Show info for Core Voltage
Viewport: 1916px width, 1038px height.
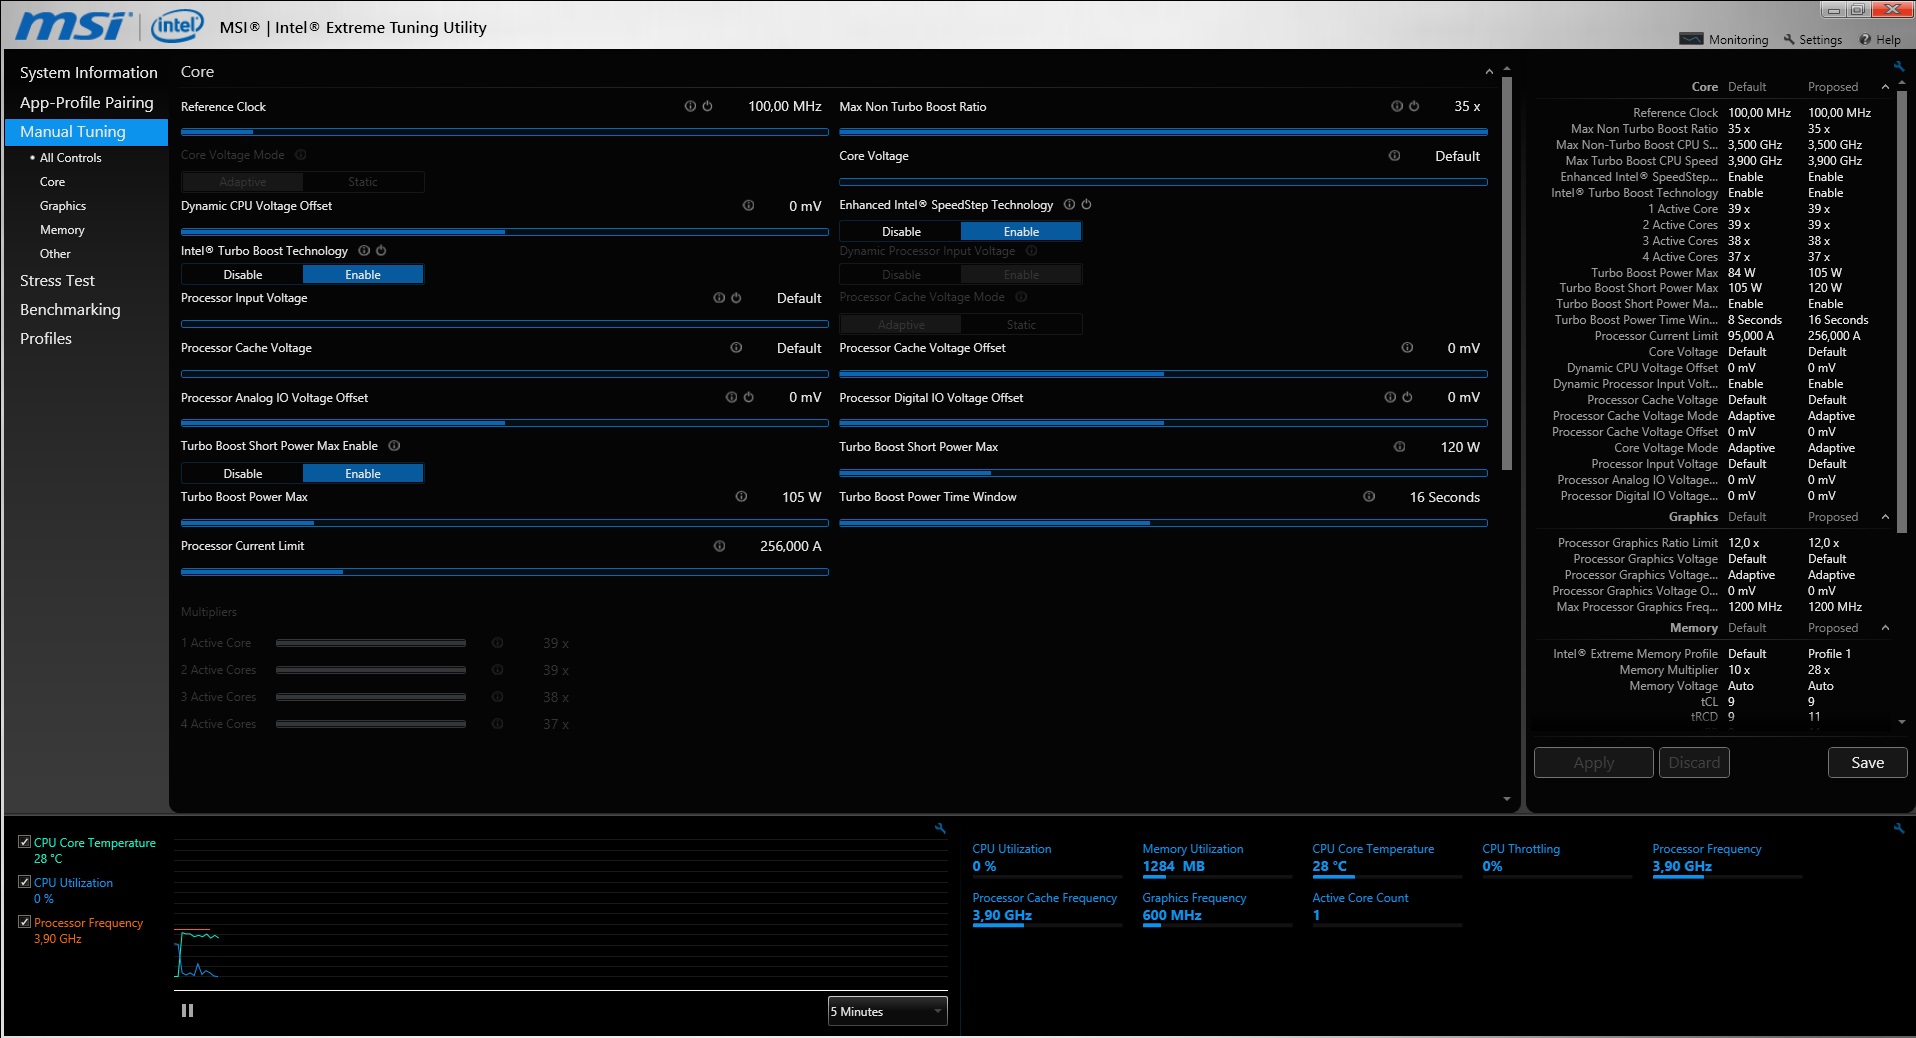[x=1394, y=156]
